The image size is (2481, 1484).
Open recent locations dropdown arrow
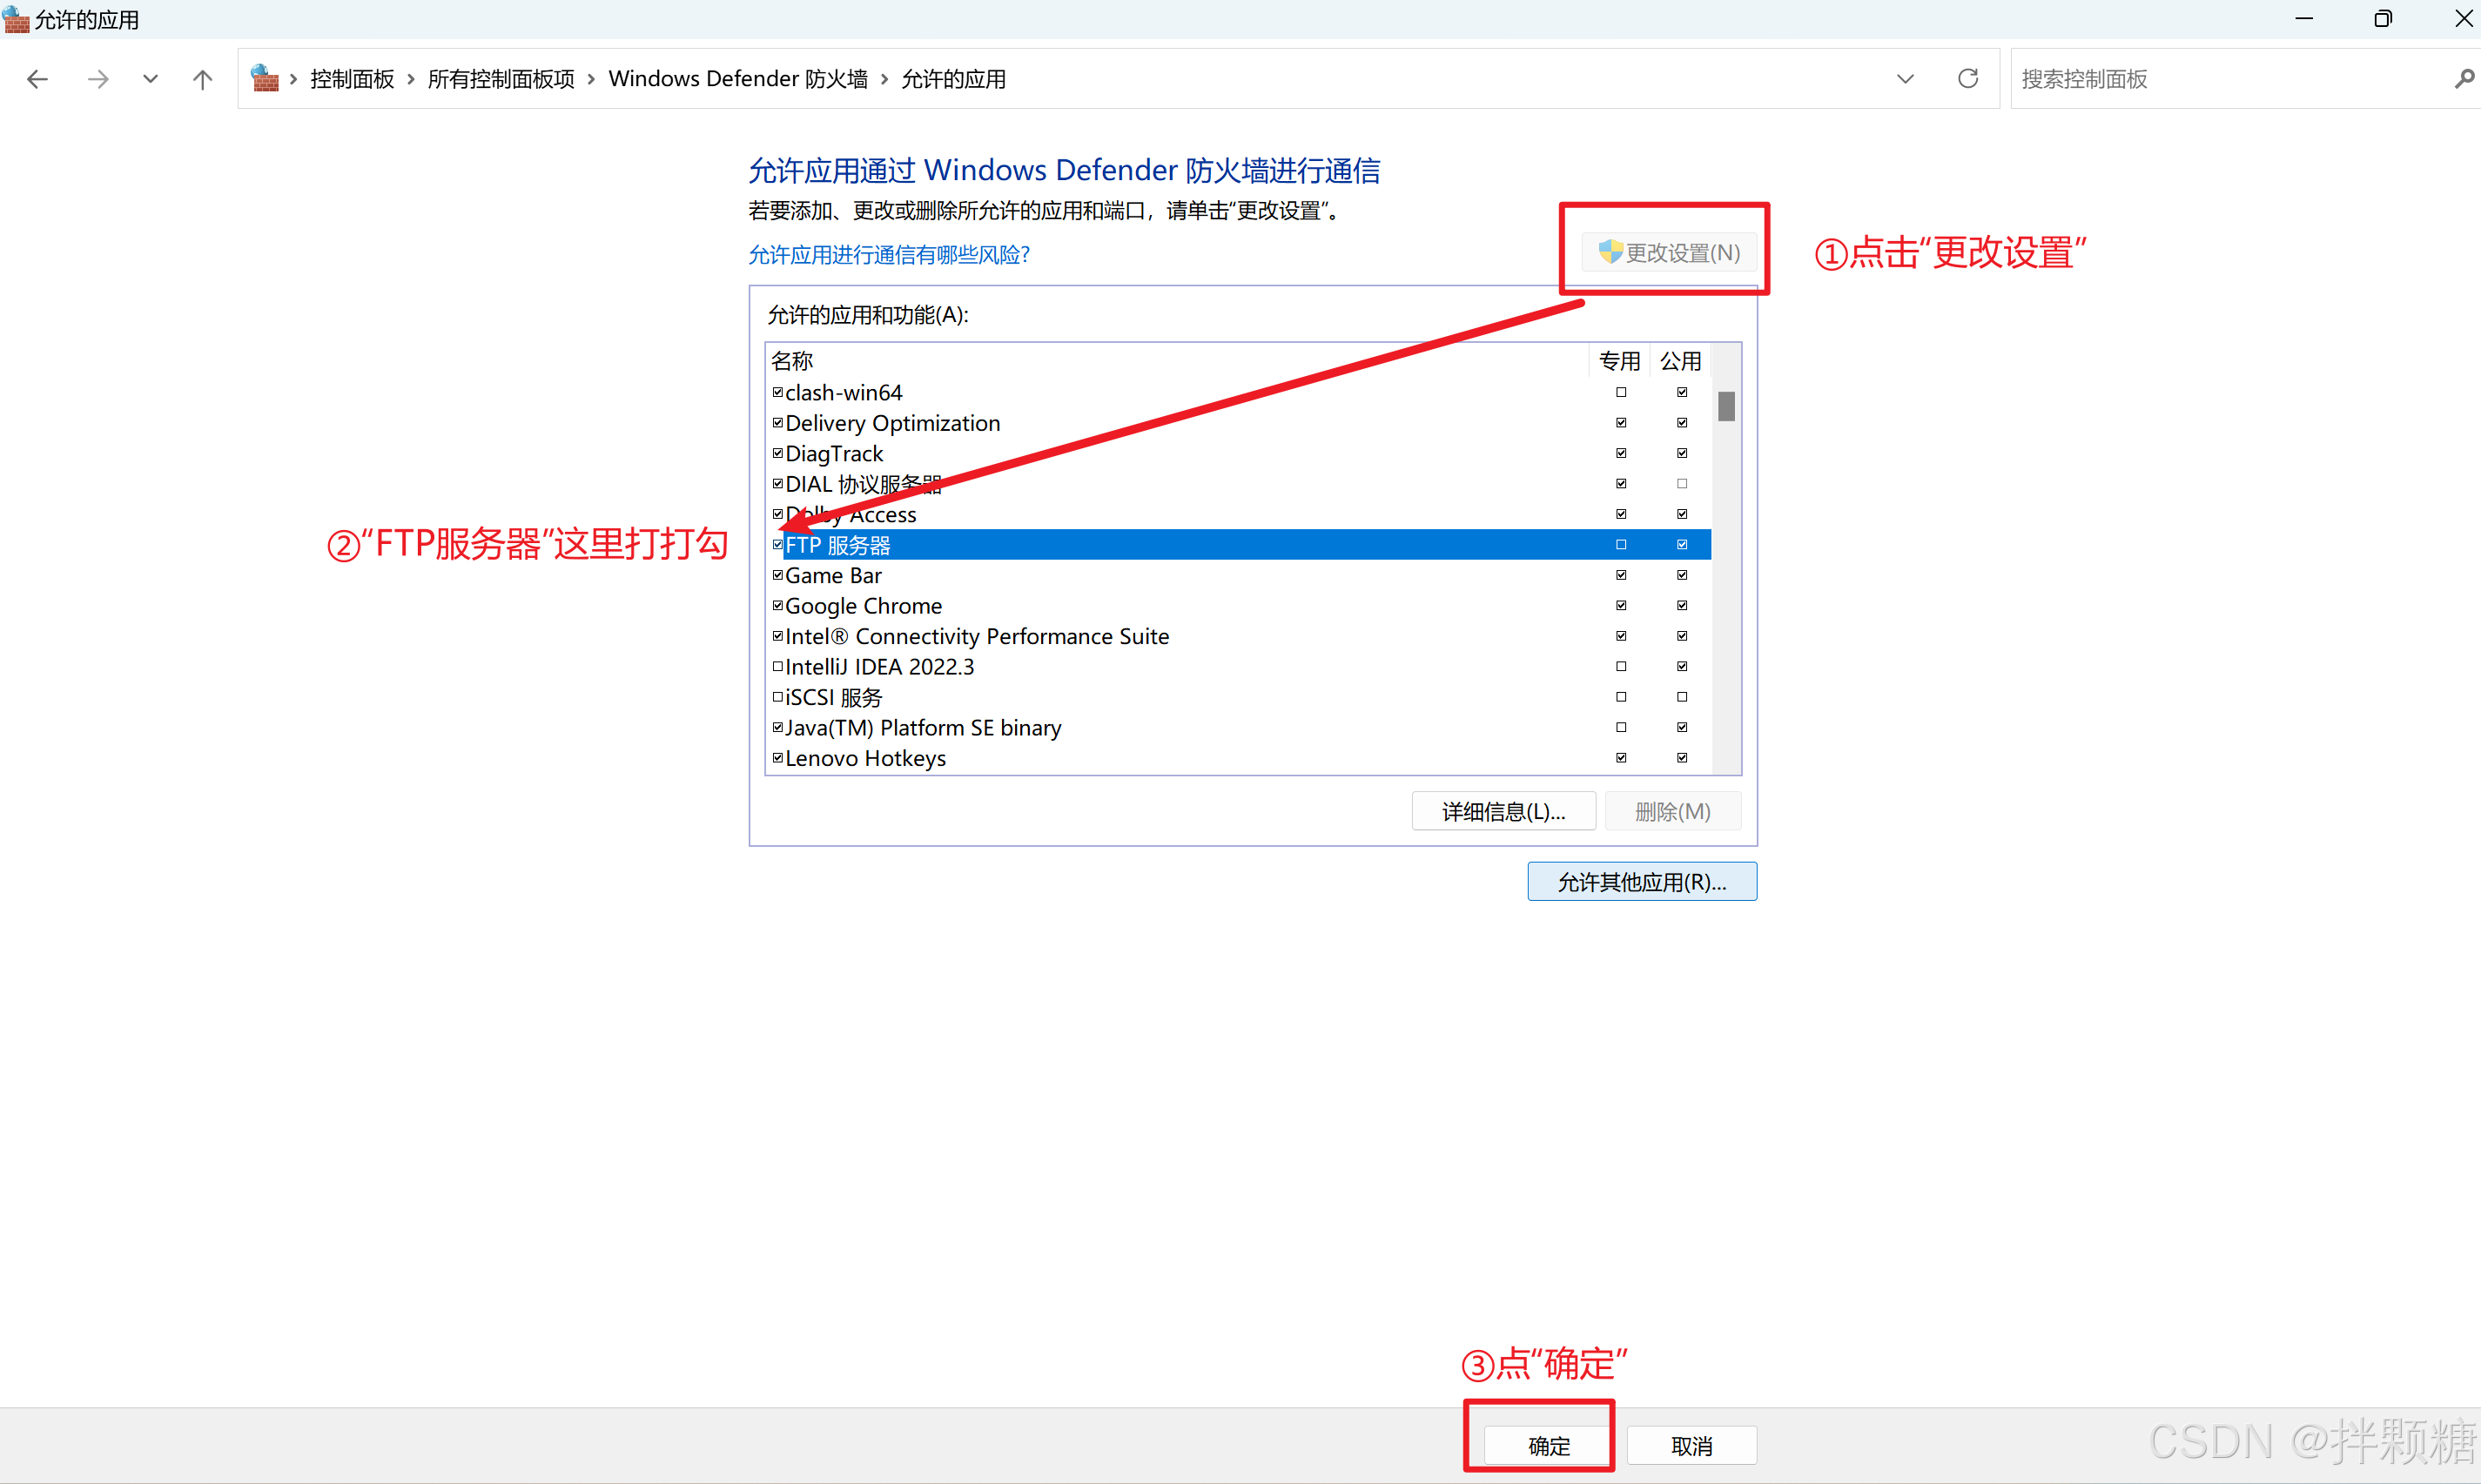click(150, 79)
